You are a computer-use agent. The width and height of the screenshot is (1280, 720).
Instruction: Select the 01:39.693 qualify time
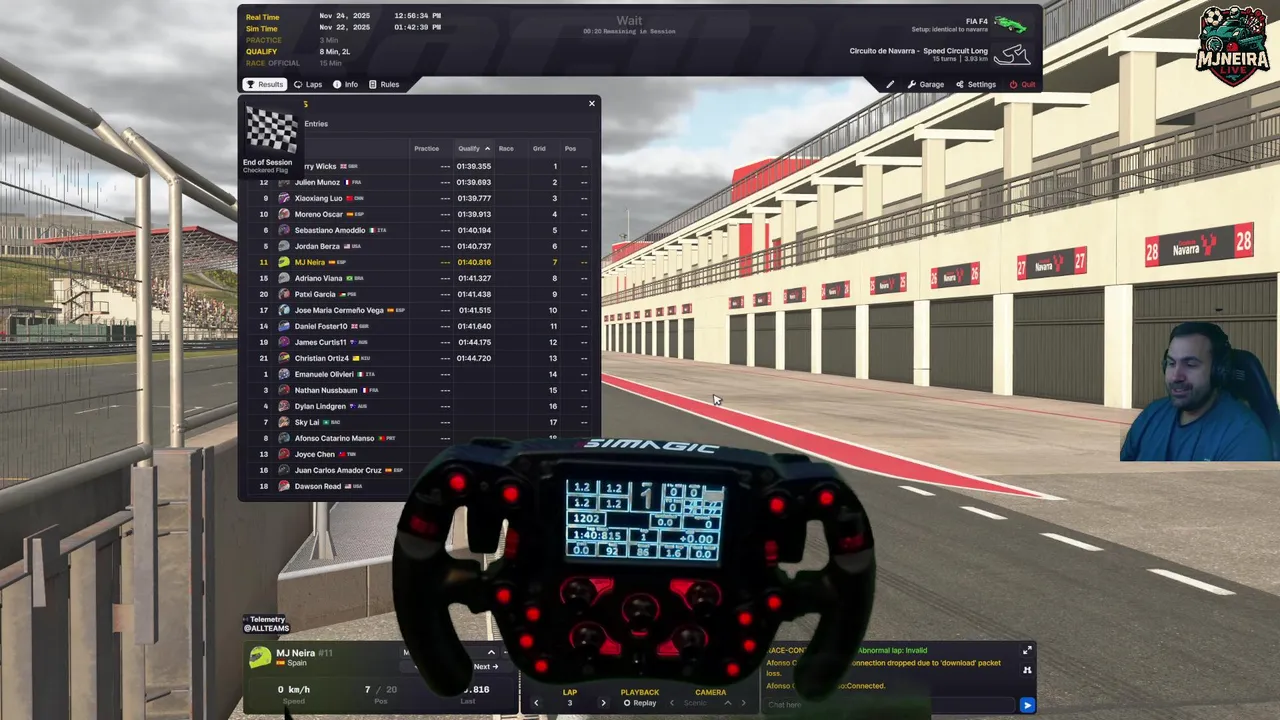[474, 182]
